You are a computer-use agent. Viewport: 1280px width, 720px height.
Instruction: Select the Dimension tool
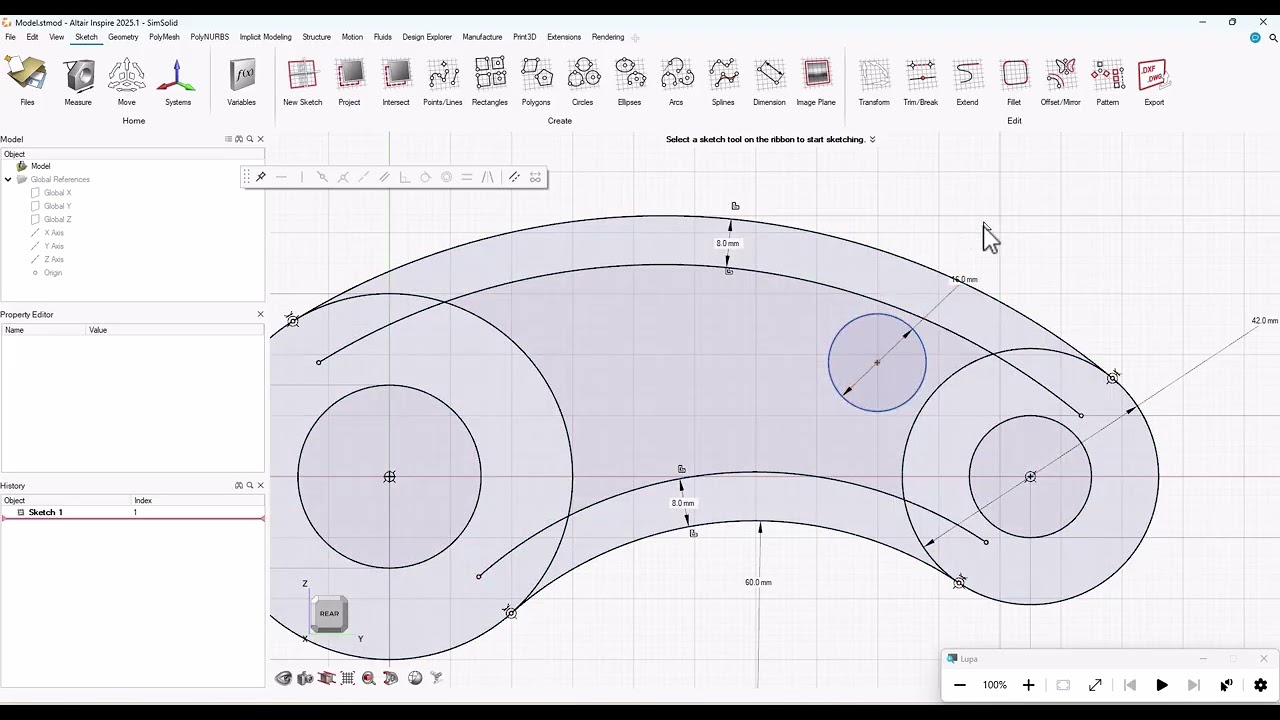coord(769,75)
